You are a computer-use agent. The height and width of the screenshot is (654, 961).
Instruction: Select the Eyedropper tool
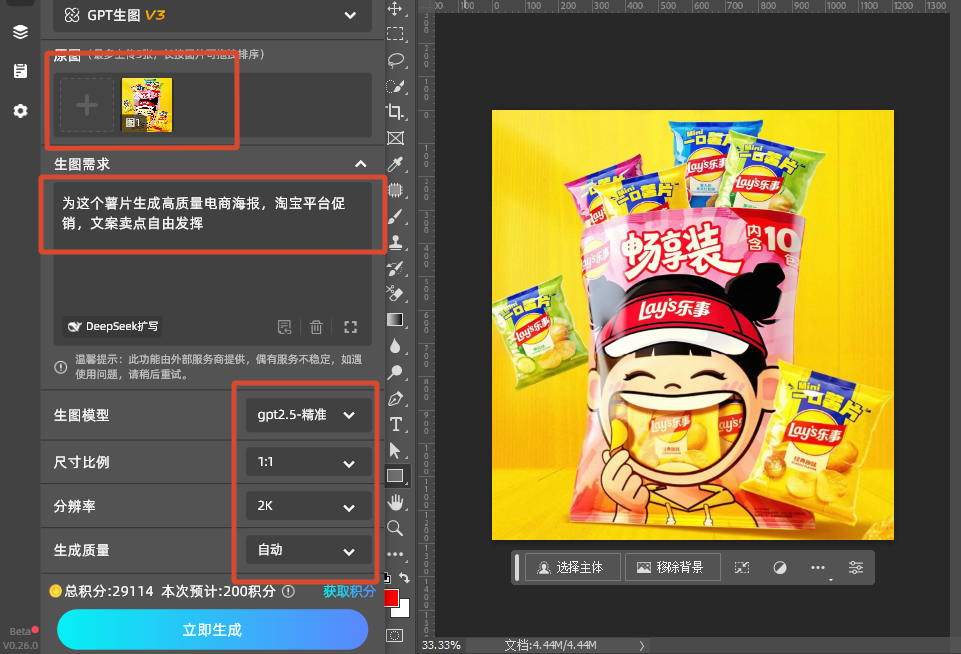395,164
